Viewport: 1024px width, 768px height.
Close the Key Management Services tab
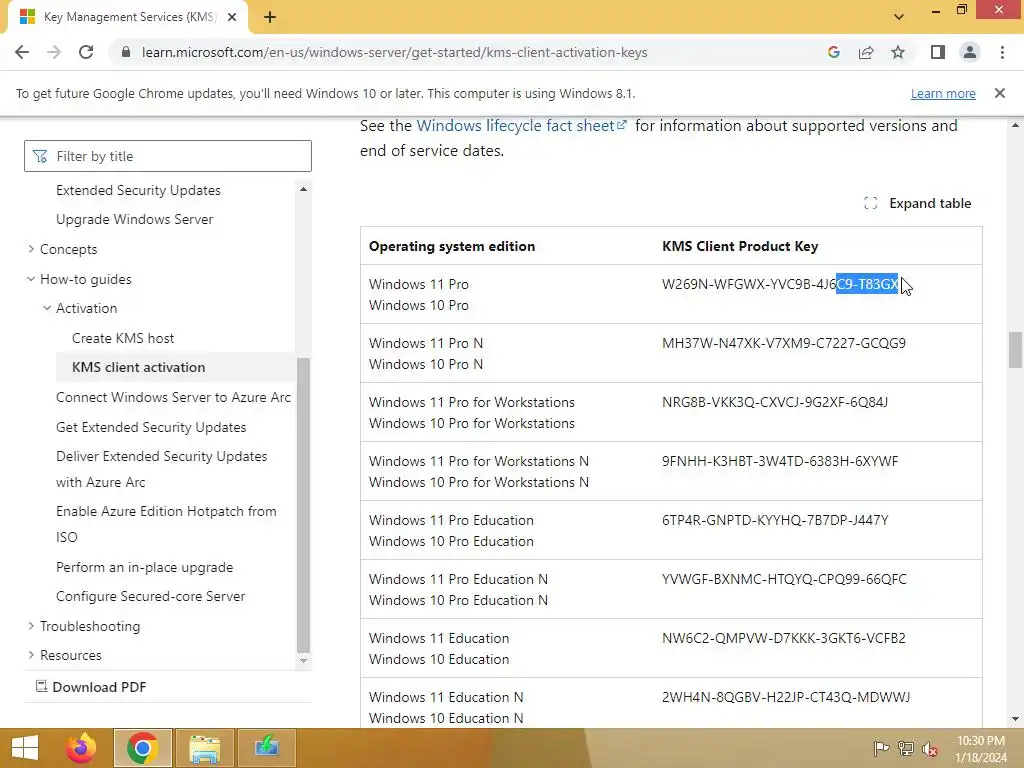click(x=232, y=17)
